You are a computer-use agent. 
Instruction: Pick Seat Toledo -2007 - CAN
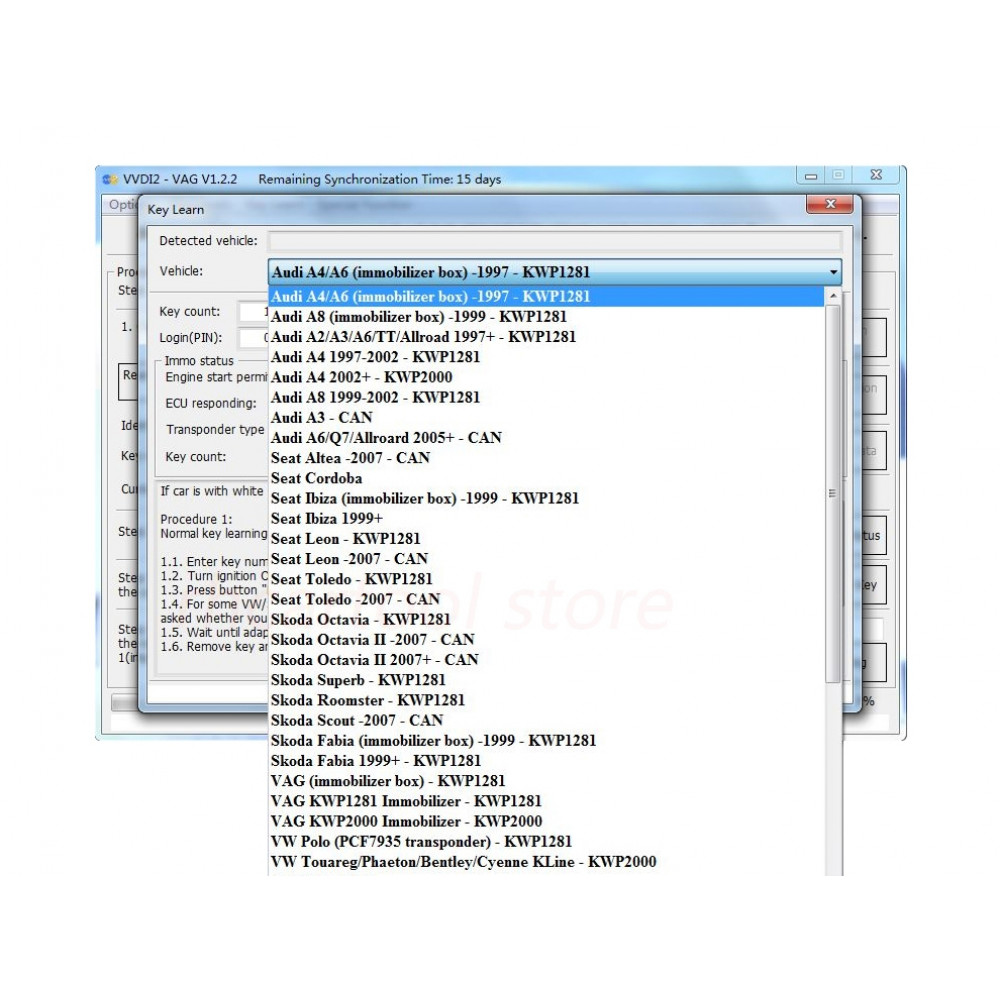(x=355, y=599)
